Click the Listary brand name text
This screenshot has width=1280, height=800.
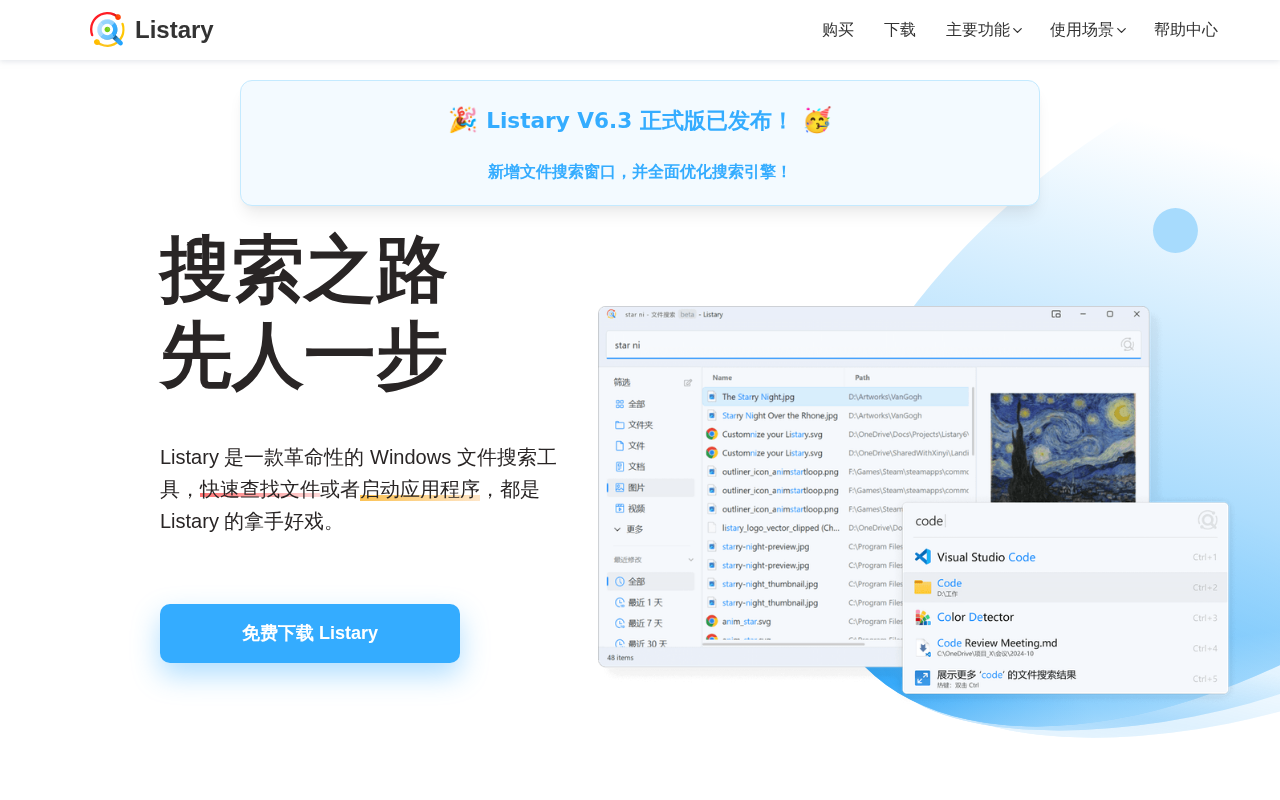point(174,30)
